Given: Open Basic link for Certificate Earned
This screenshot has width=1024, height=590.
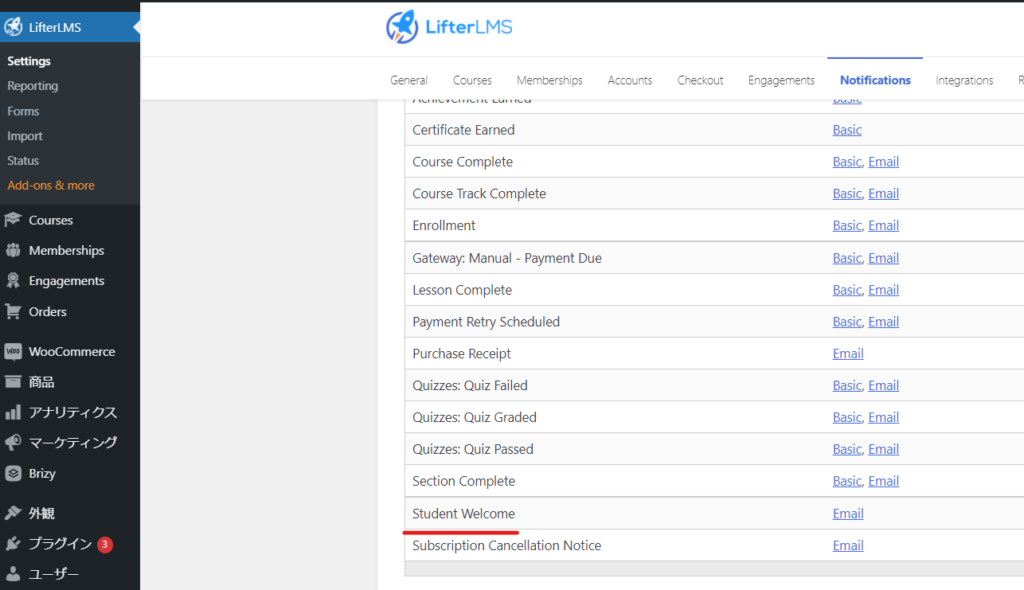Looking at the screenshot, I should click(x=847, y=130).
